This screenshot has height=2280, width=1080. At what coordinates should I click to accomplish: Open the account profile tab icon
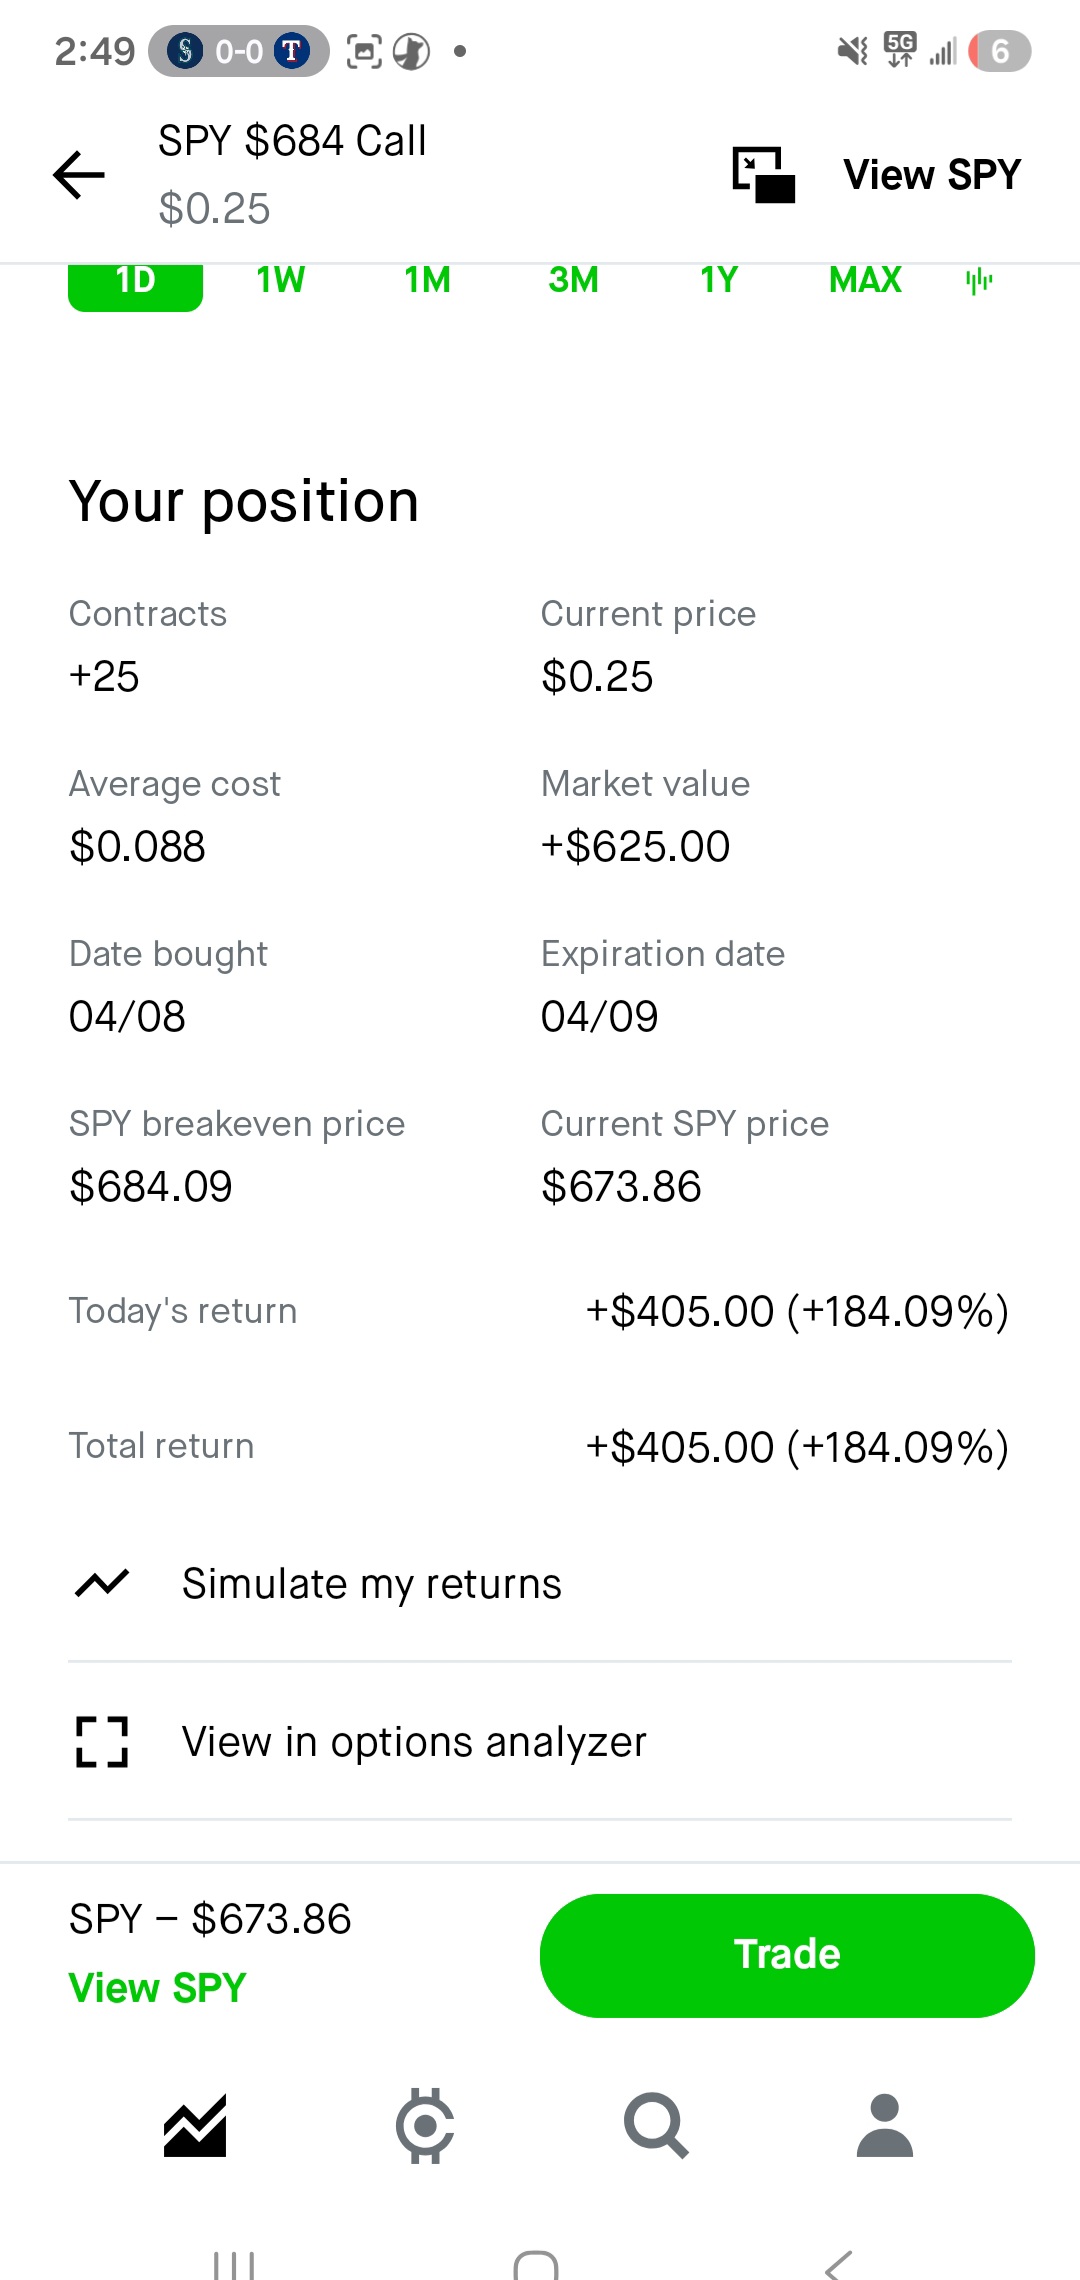[x=885, y=2125]
